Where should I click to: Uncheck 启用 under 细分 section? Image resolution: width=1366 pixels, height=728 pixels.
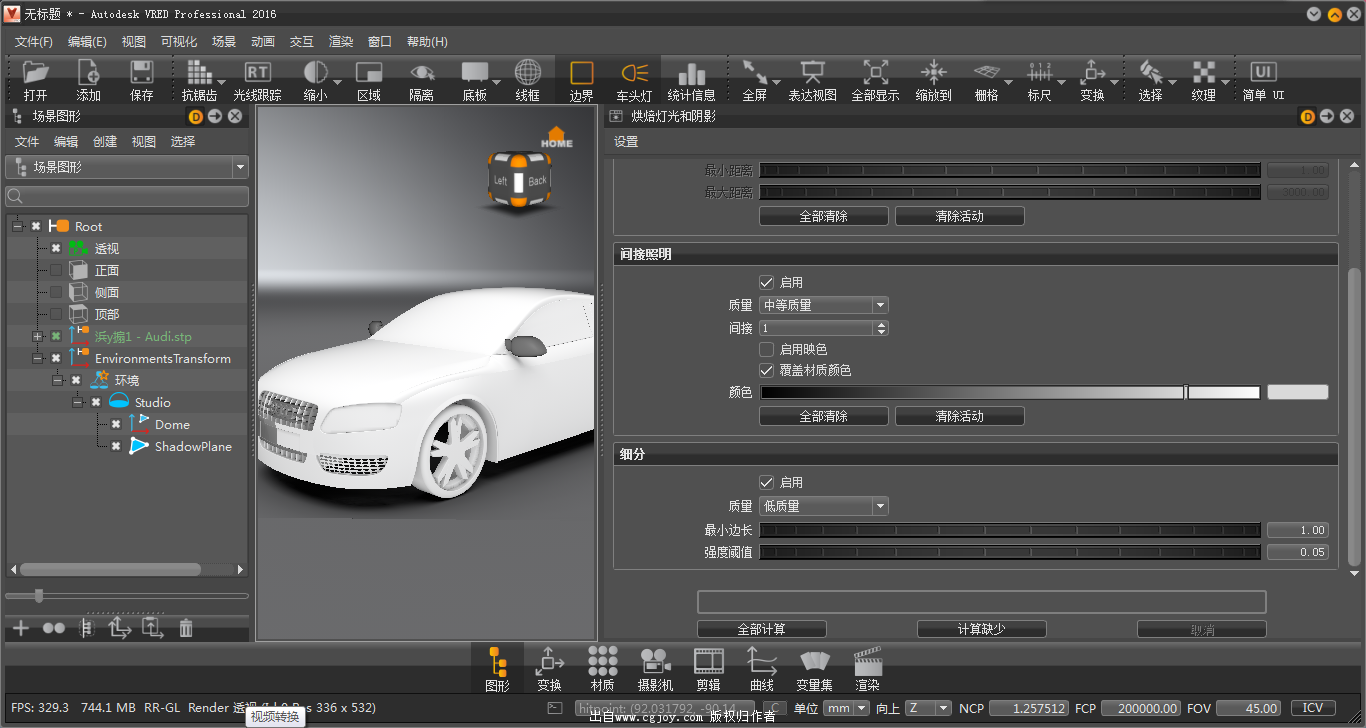(x=766, y=482)
